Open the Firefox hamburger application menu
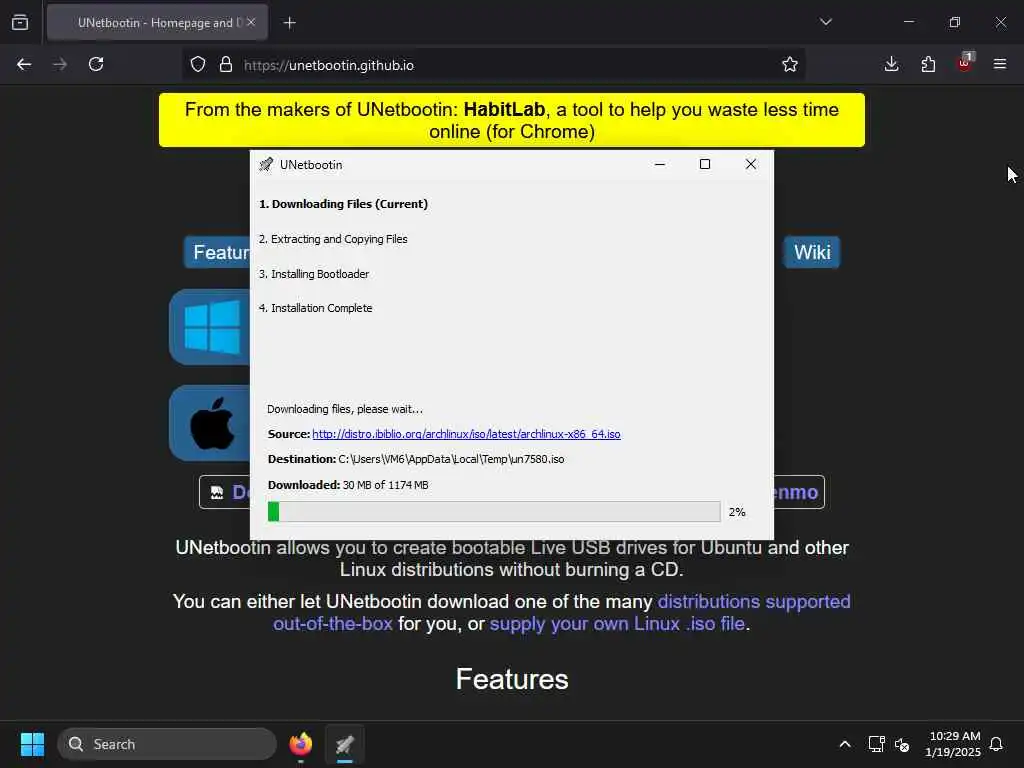This screenshot has width=1024, height=768. pos(1000,64)
